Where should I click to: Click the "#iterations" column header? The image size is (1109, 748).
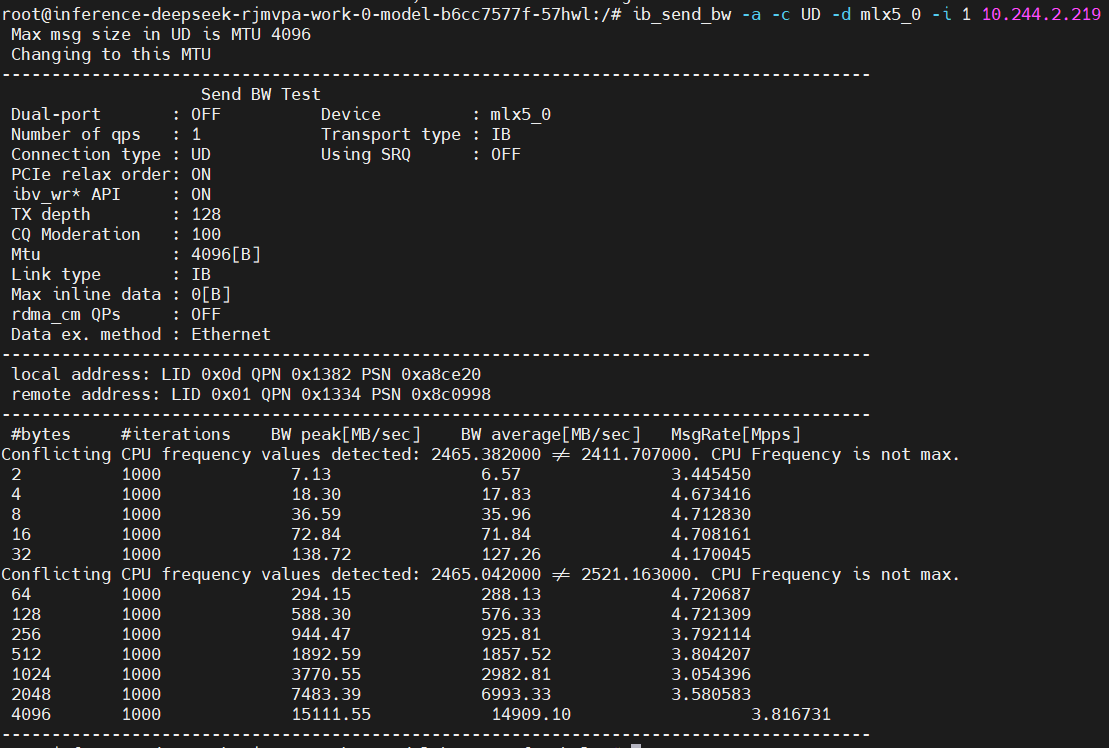(x=176, y=434)
